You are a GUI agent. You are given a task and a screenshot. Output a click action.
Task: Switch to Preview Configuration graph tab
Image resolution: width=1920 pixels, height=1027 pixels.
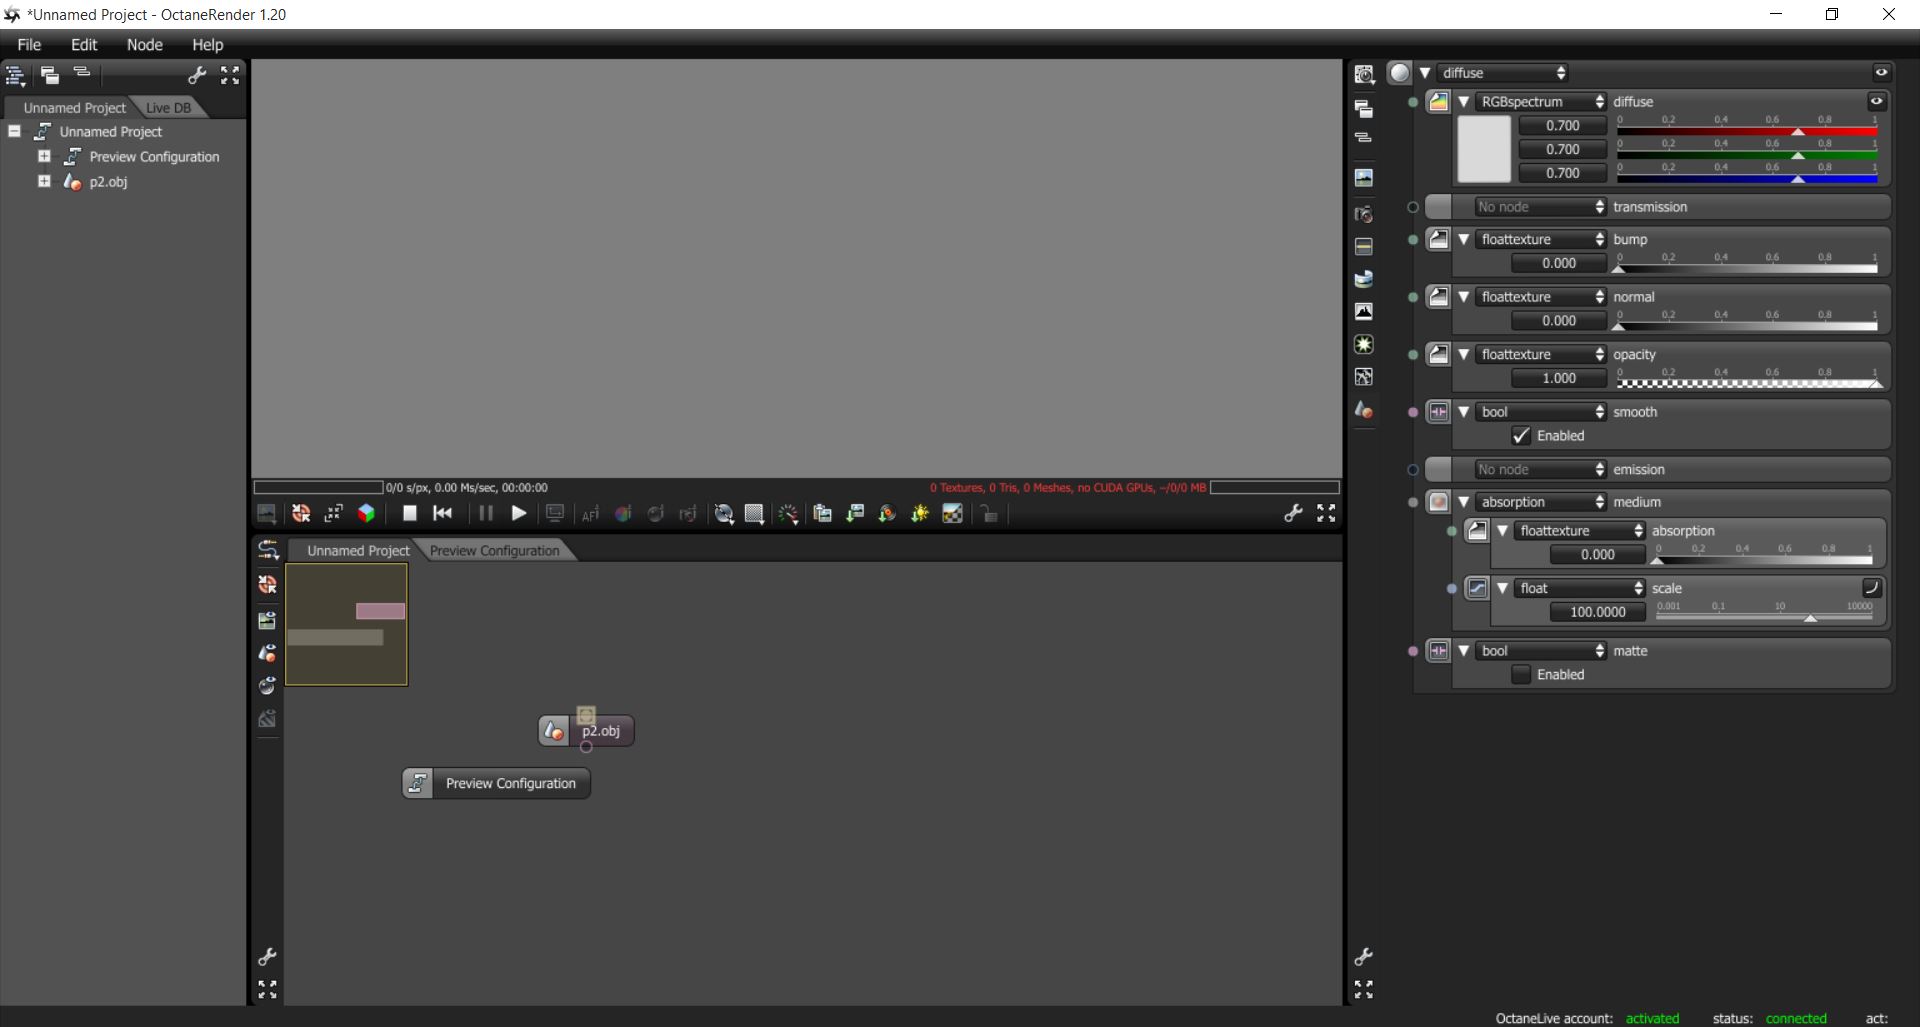coord(494,551)
